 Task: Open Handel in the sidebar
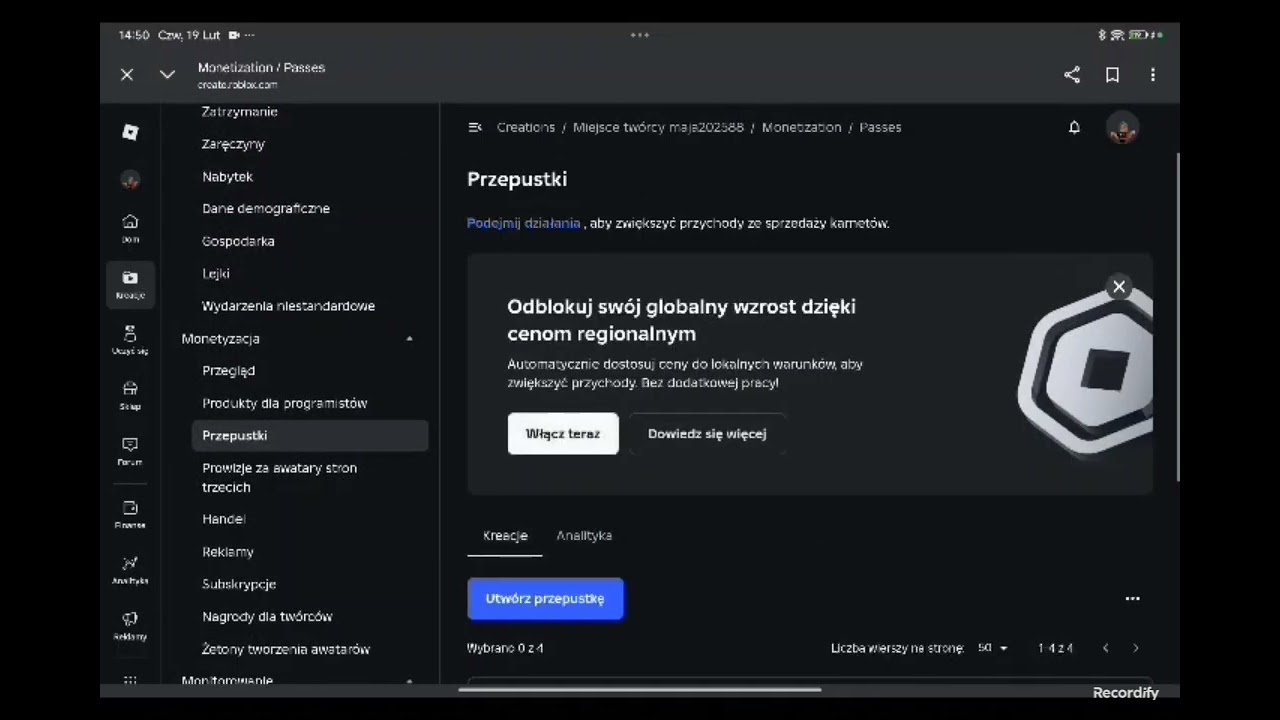tap(223, 519)
